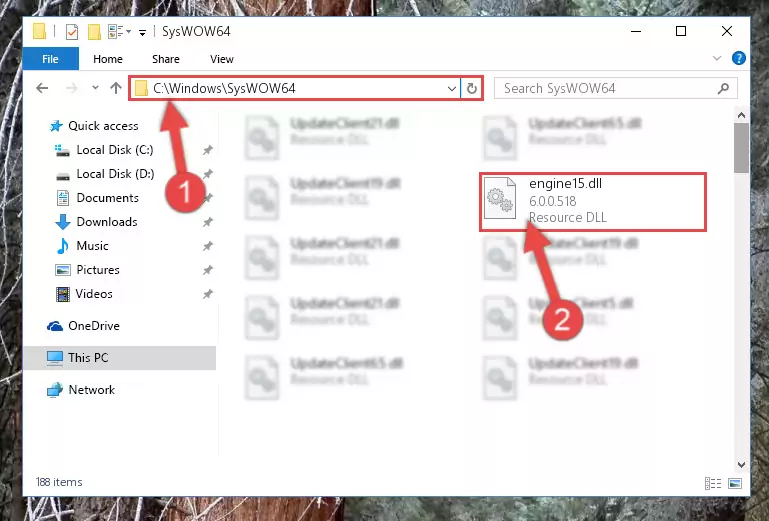Switch to the Share ribbon tab
The image size is (769, 521).
click(x=166, y=59)
